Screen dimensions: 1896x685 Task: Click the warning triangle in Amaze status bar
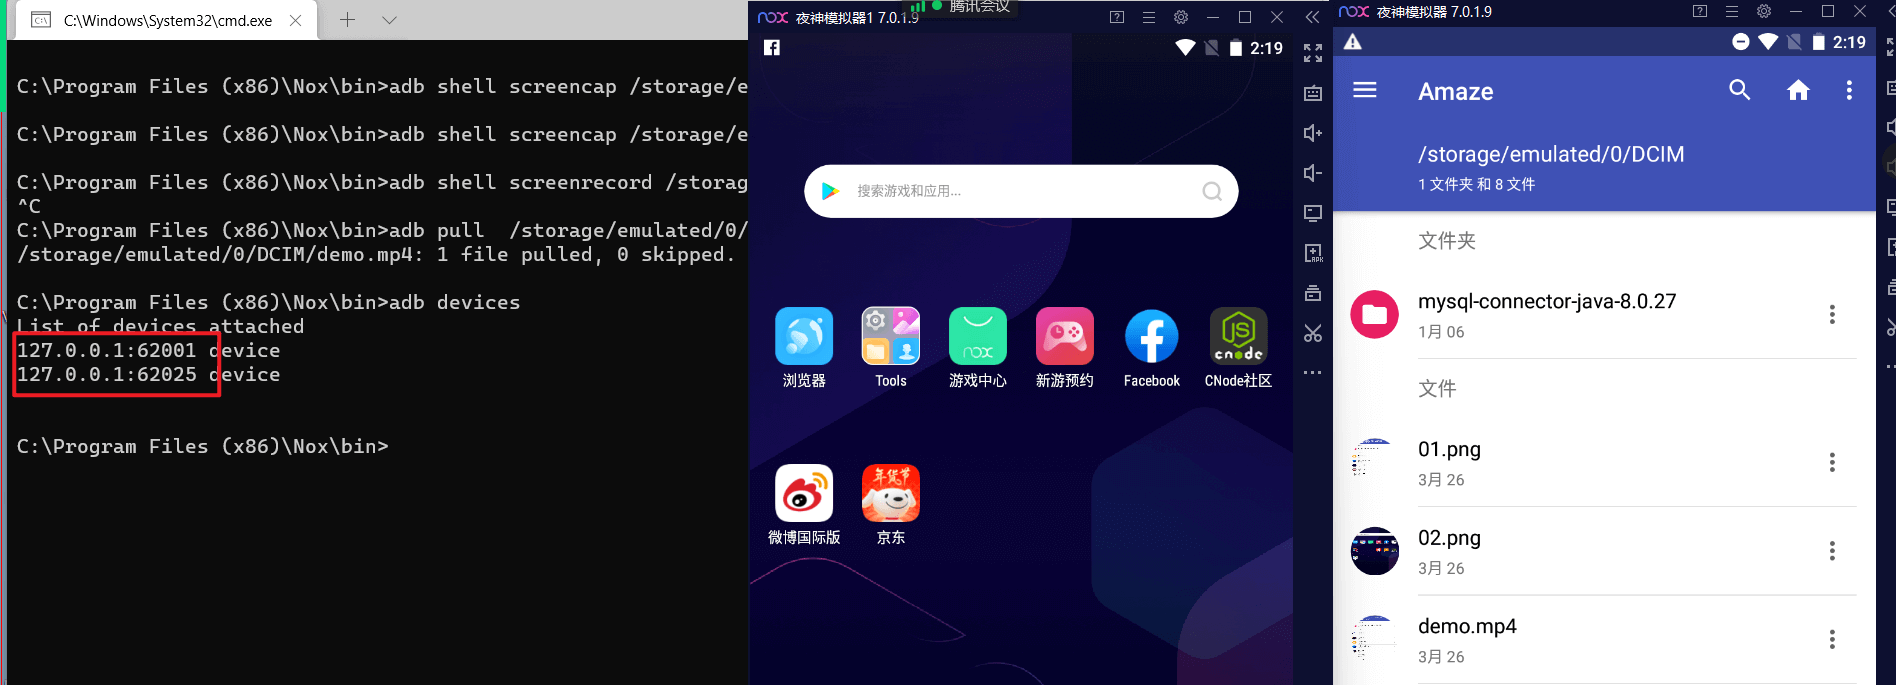1353,42
